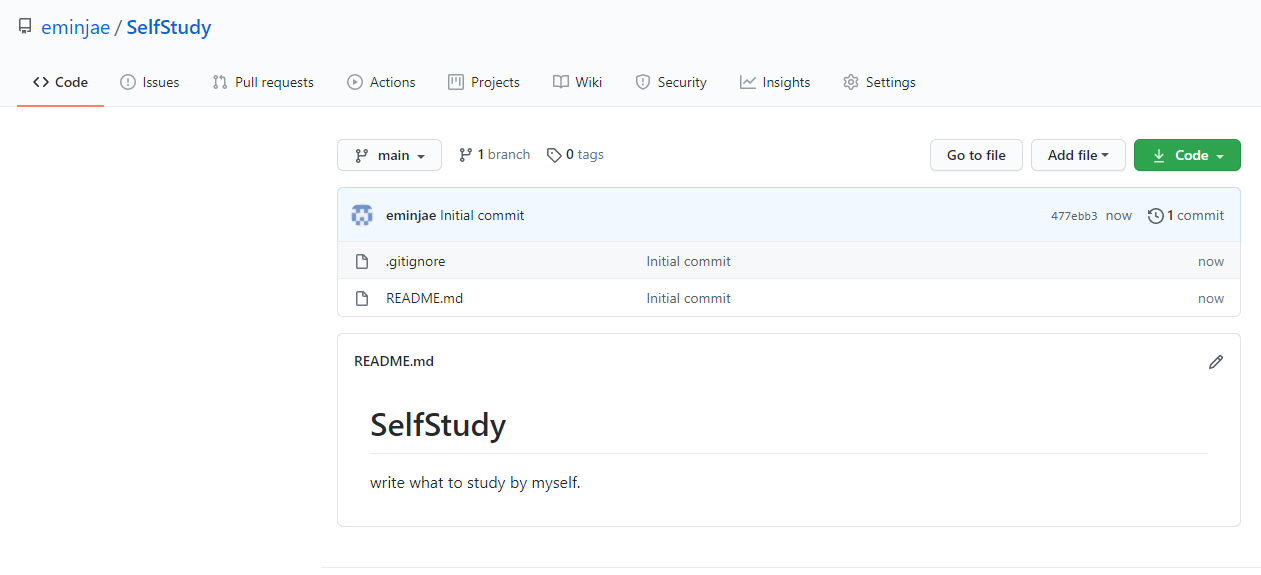The width and height of the screenshot is (1261, 575).
Task: Expand the main branch dropdown
Action: click(389, 155)
